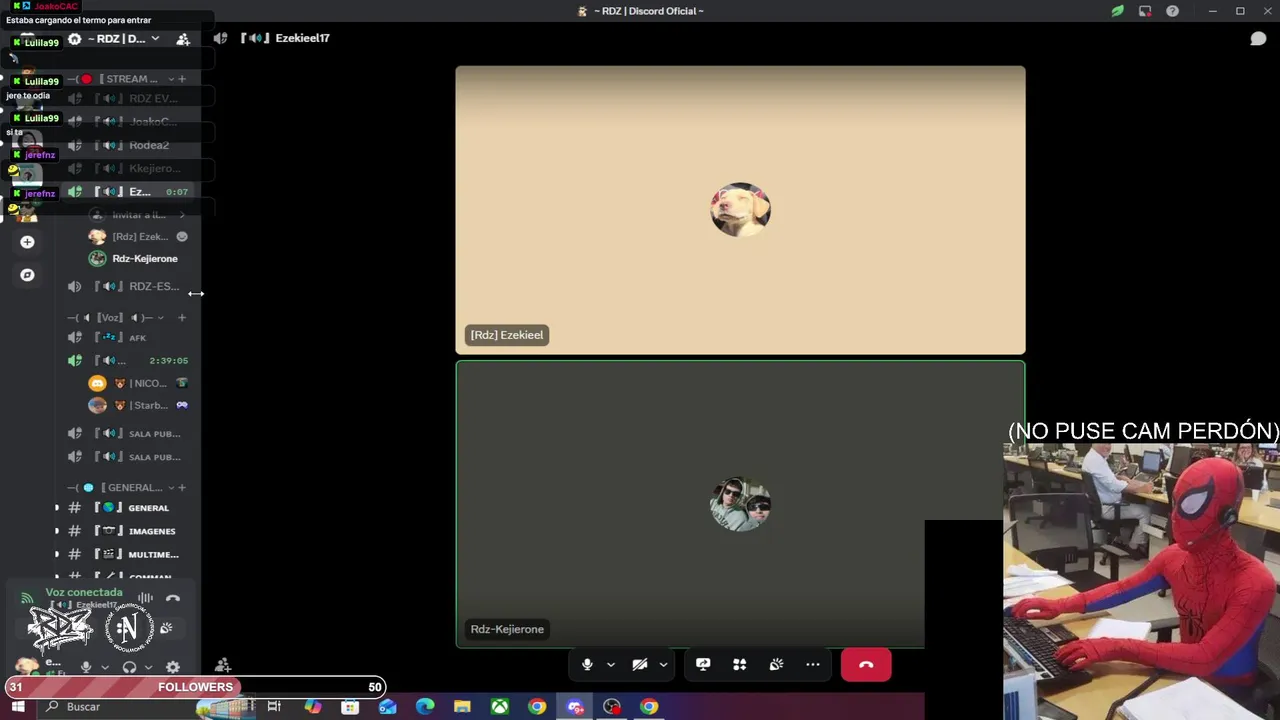Start an activity from the call bar
This screenshot has width=1280, height=720.
coord(740,664)
